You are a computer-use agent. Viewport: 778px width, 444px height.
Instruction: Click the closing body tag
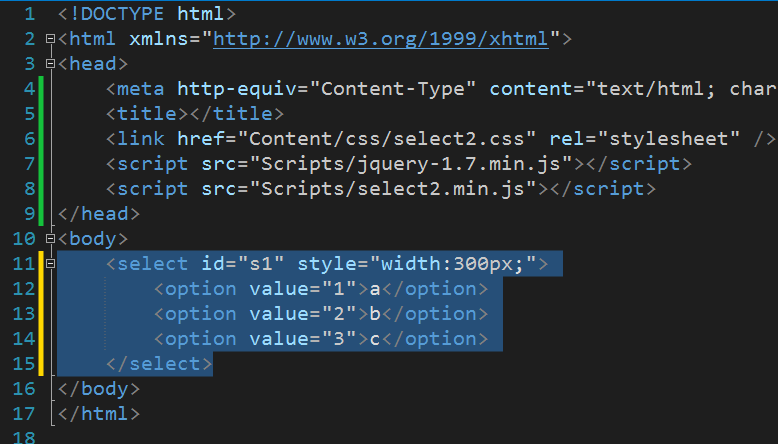[99, 388]
